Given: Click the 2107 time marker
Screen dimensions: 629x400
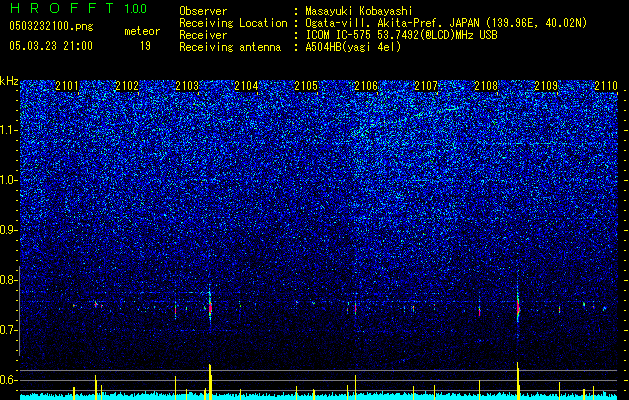Looking at the screenshot, I should [426, 86].
